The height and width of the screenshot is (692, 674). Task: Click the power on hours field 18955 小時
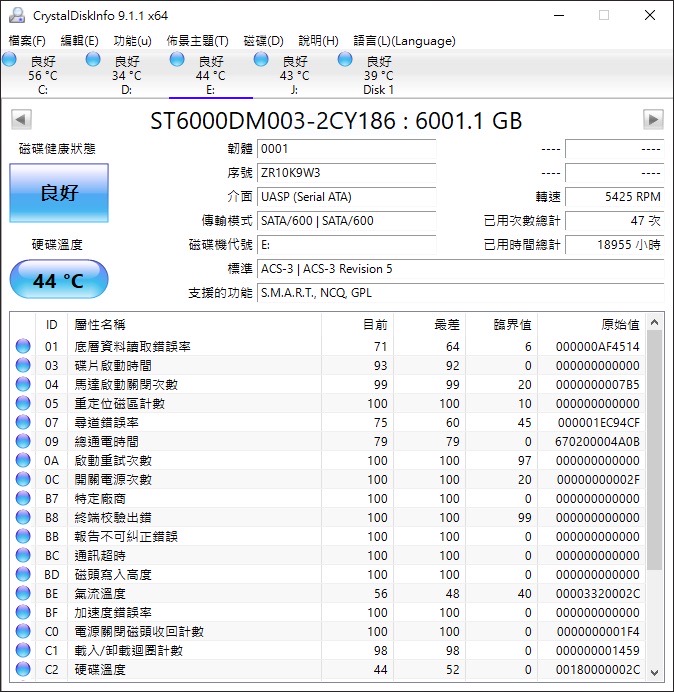coord(614,244)
